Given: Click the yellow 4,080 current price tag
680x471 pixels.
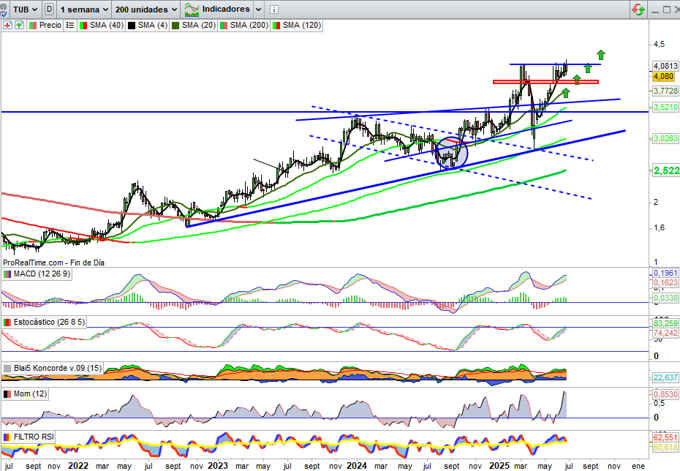Looking at the screenshot, I should pos(664,76).
